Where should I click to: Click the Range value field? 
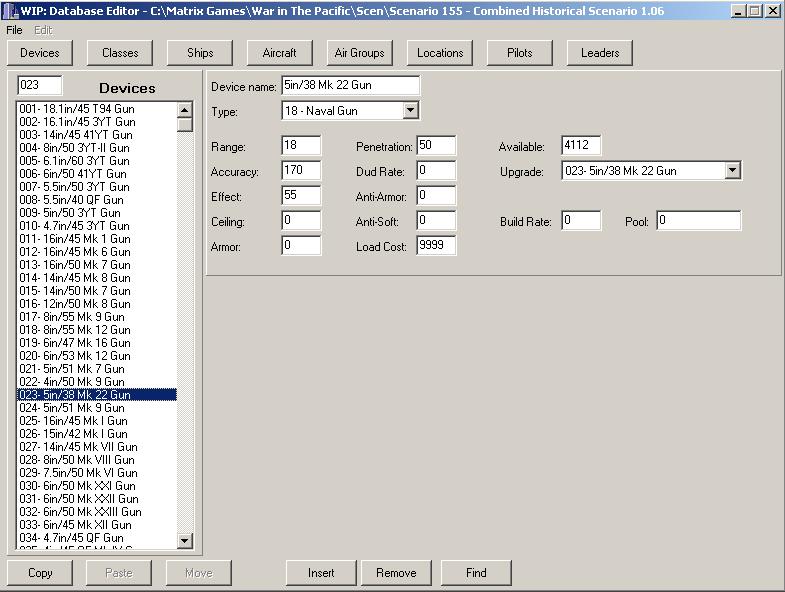pos(301,147)
